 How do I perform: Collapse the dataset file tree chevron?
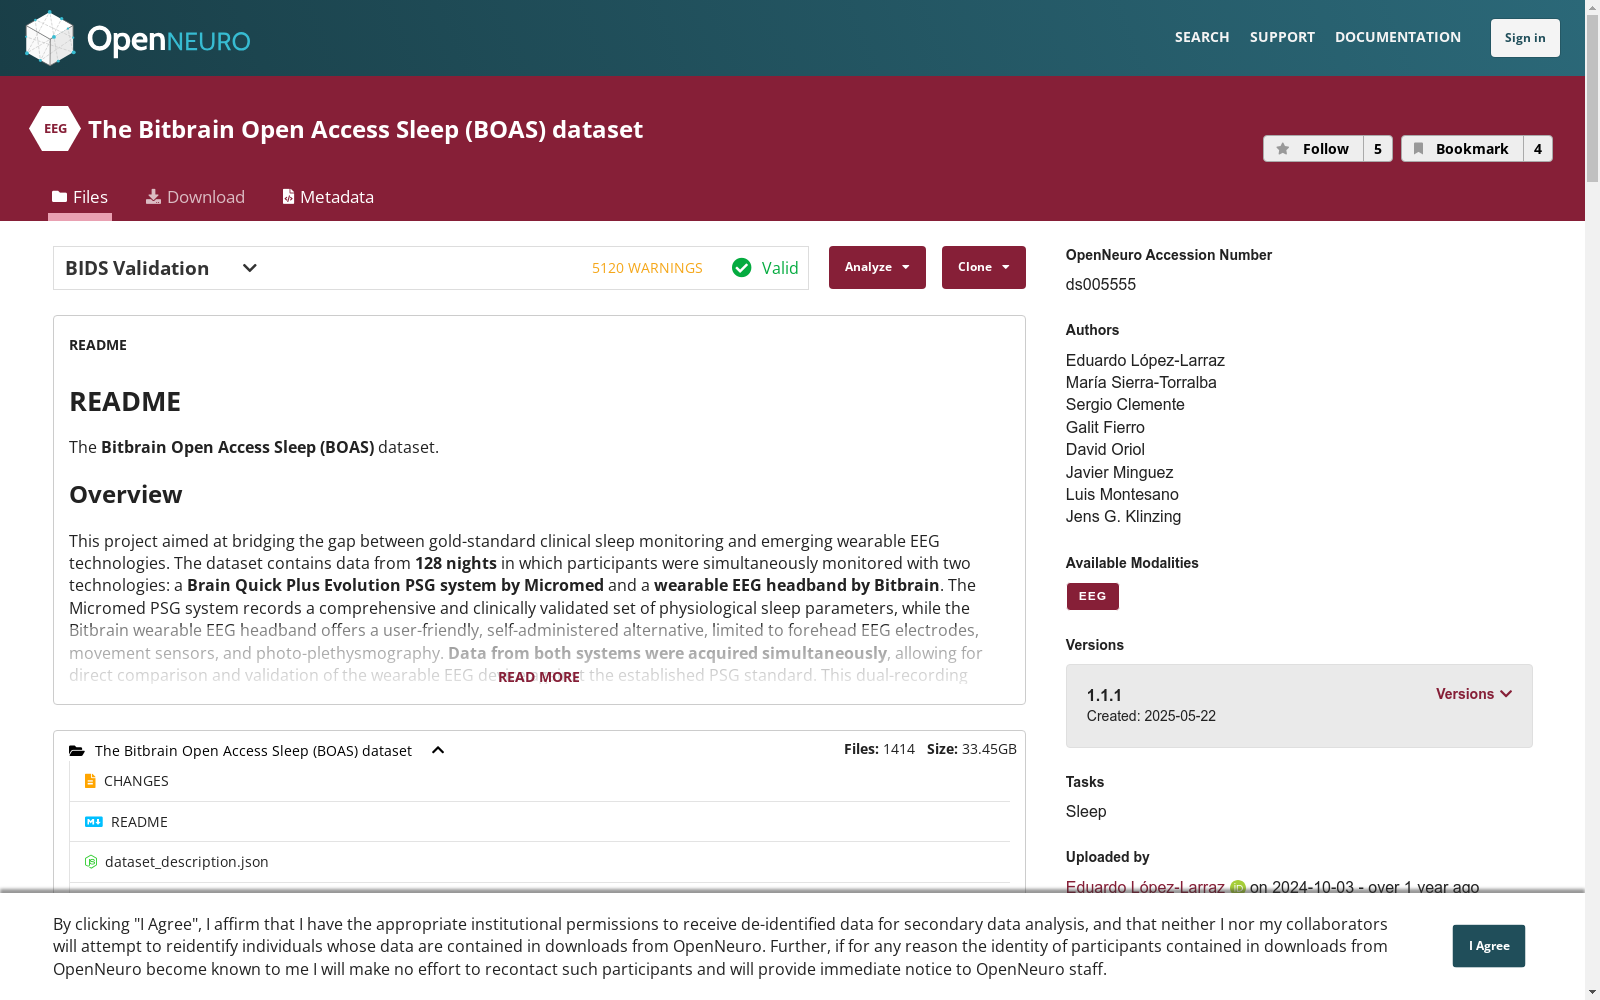438,751
